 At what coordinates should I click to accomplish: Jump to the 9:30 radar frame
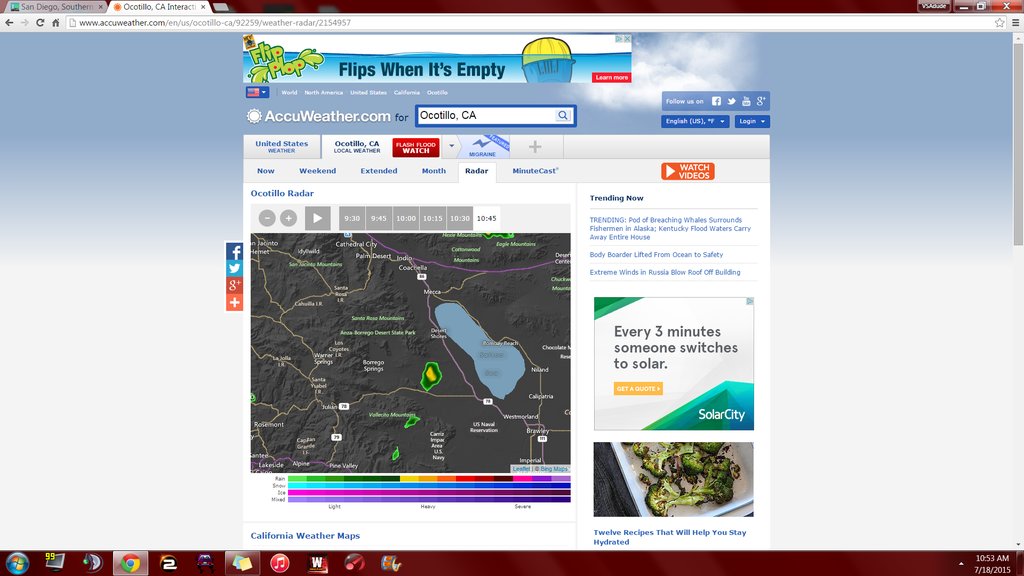click(x=352, y=218)
